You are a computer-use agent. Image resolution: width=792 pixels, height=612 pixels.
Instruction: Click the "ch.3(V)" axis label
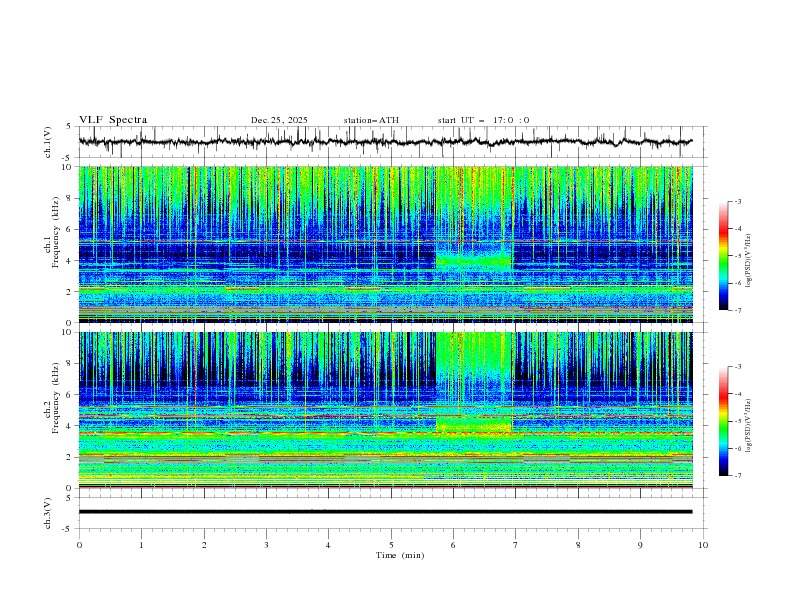48,513
